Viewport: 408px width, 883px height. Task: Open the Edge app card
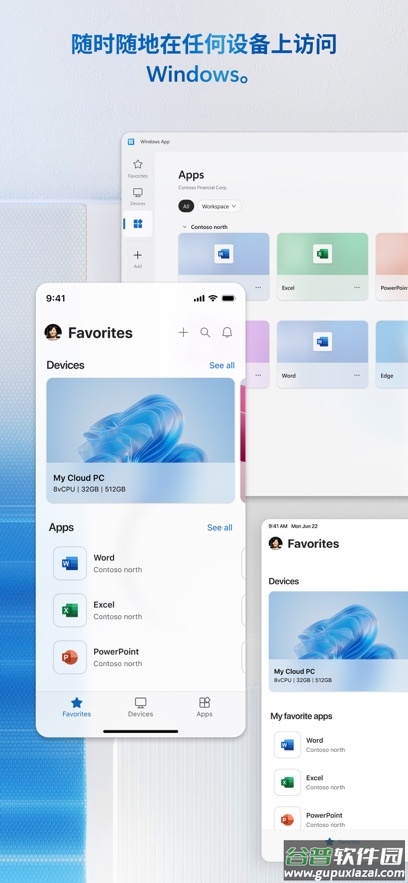[392, 354]
